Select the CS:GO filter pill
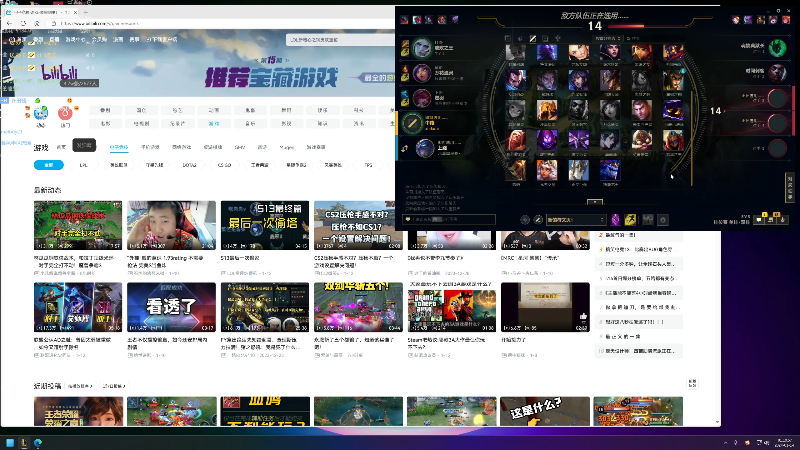Screen dimensions: 800x450 point(224,165)
